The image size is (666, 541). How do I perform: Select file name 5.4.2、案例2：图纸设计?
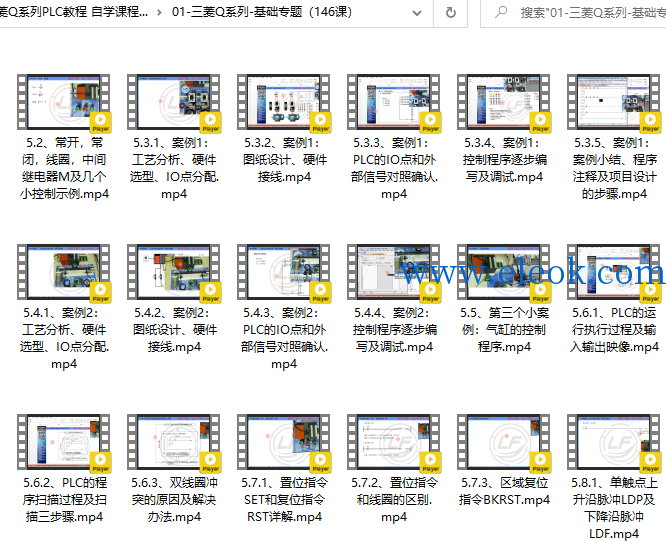click(x=174, y=330)
